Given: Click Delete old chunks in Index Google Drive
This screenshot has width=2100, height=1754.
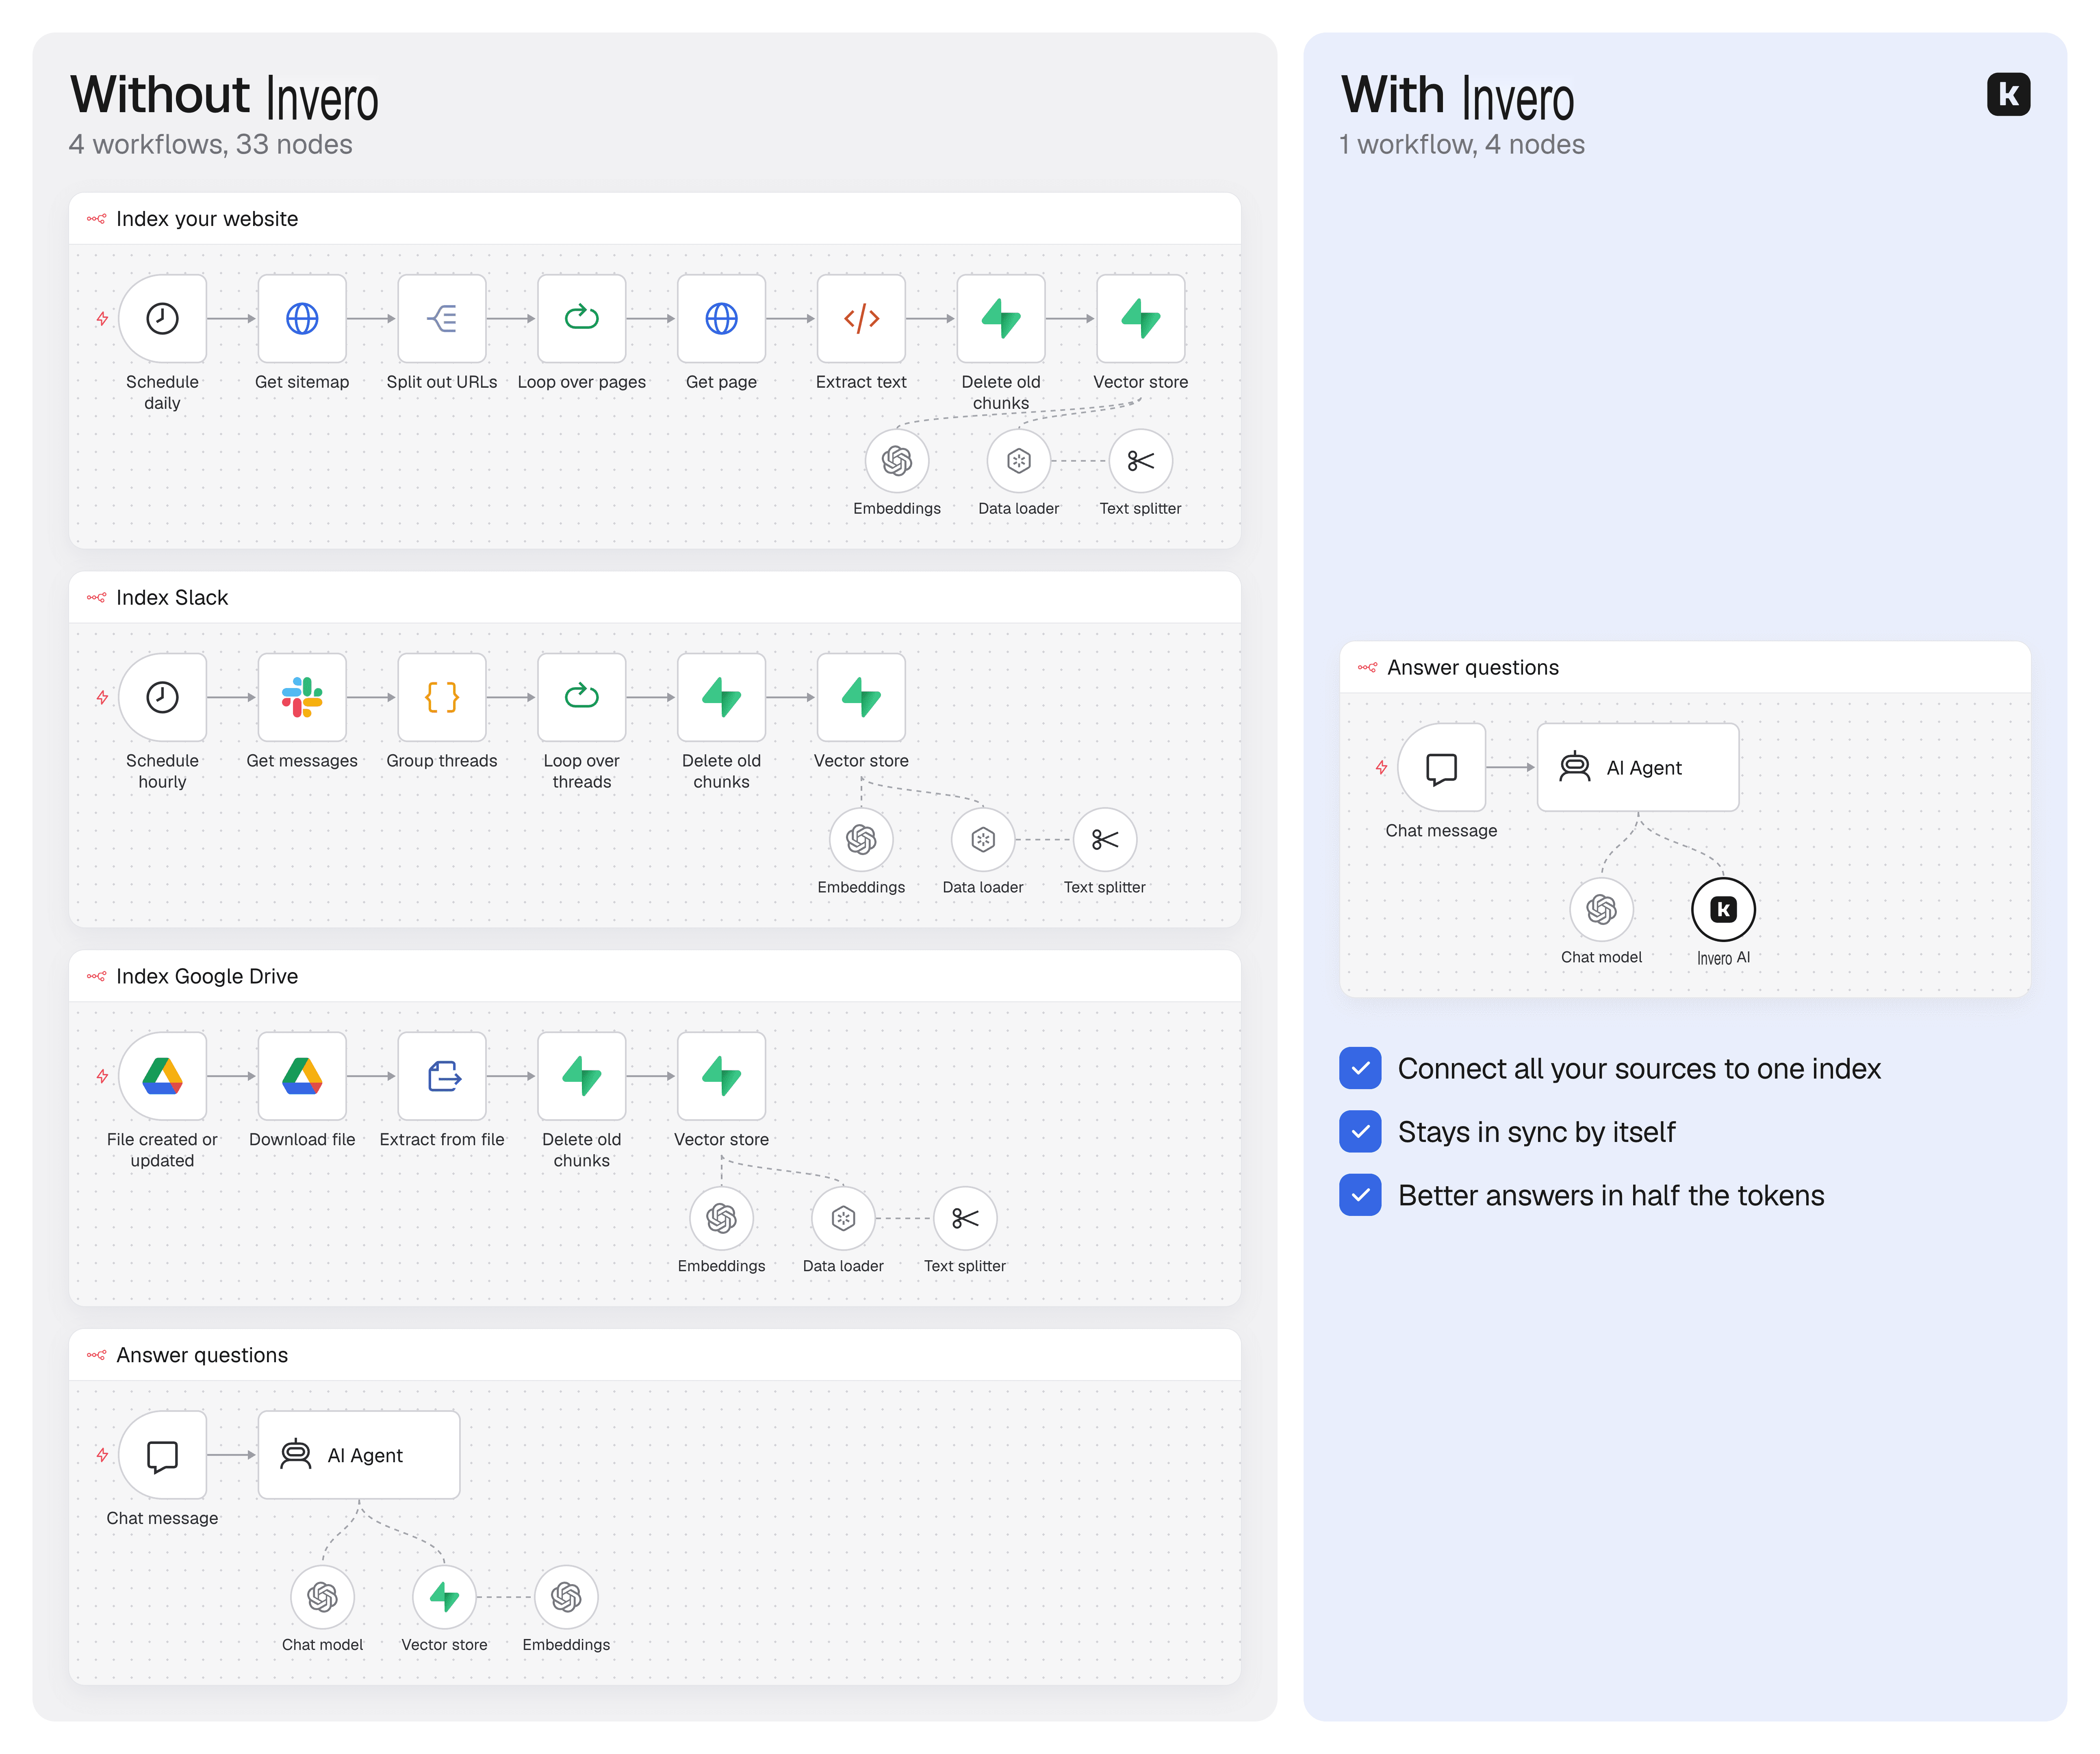Looking at the screenshot, I should 581,1076.
